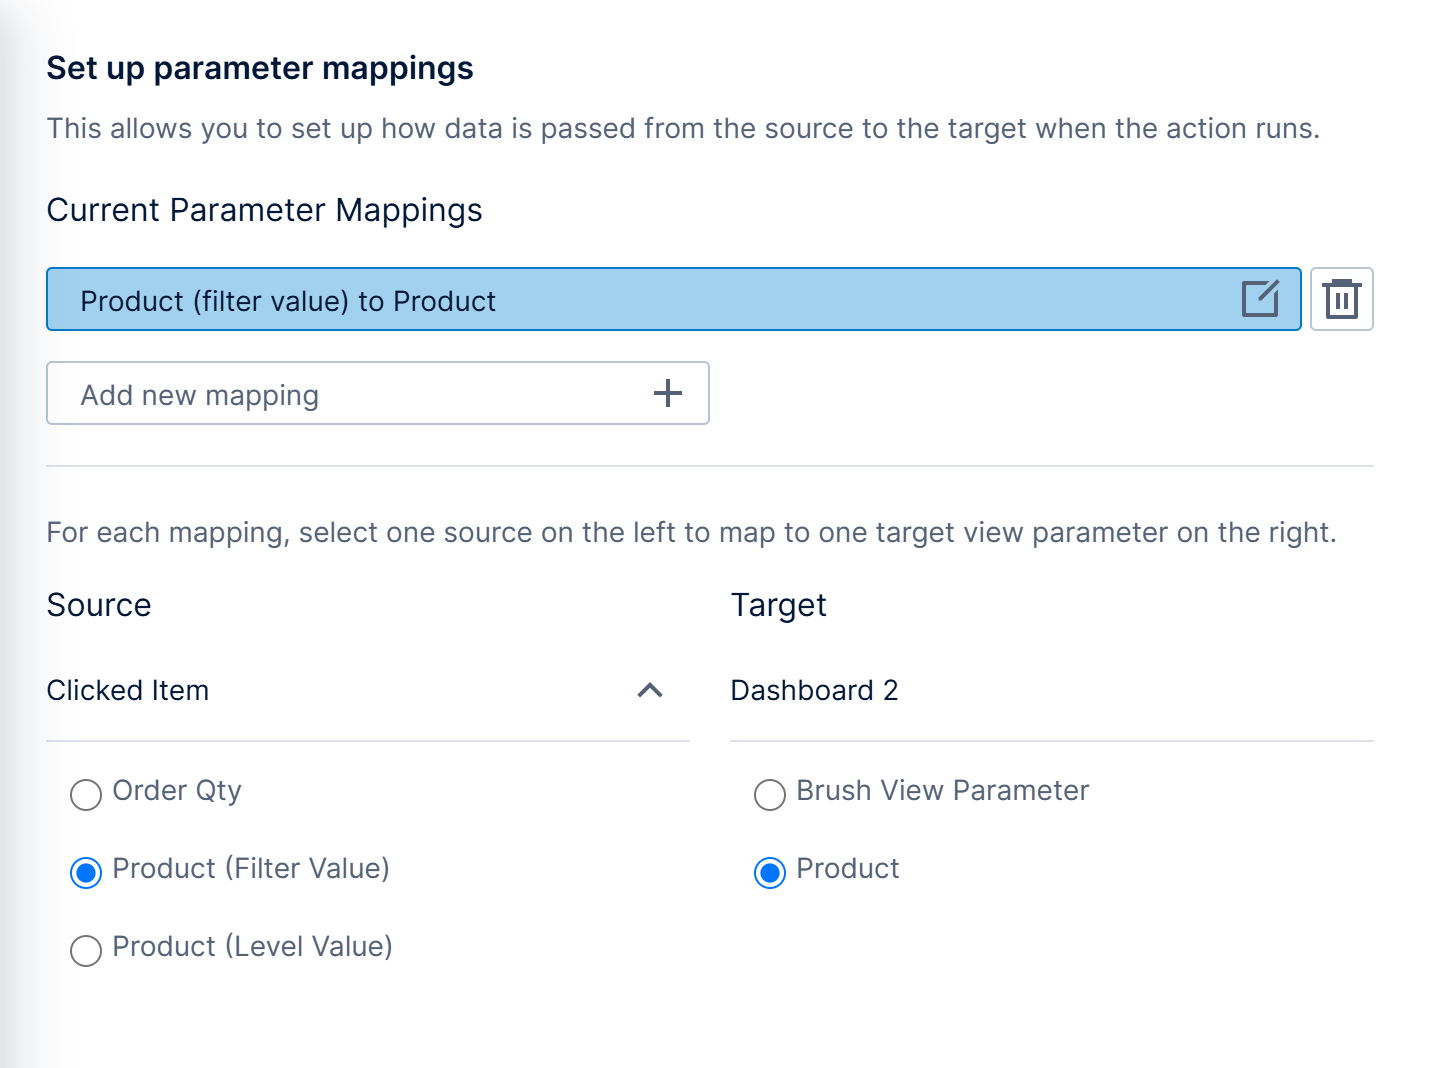Viewport: 1429px width, 1068px height.
Task: Click the Brush View Parameter label
Action: 942,791
